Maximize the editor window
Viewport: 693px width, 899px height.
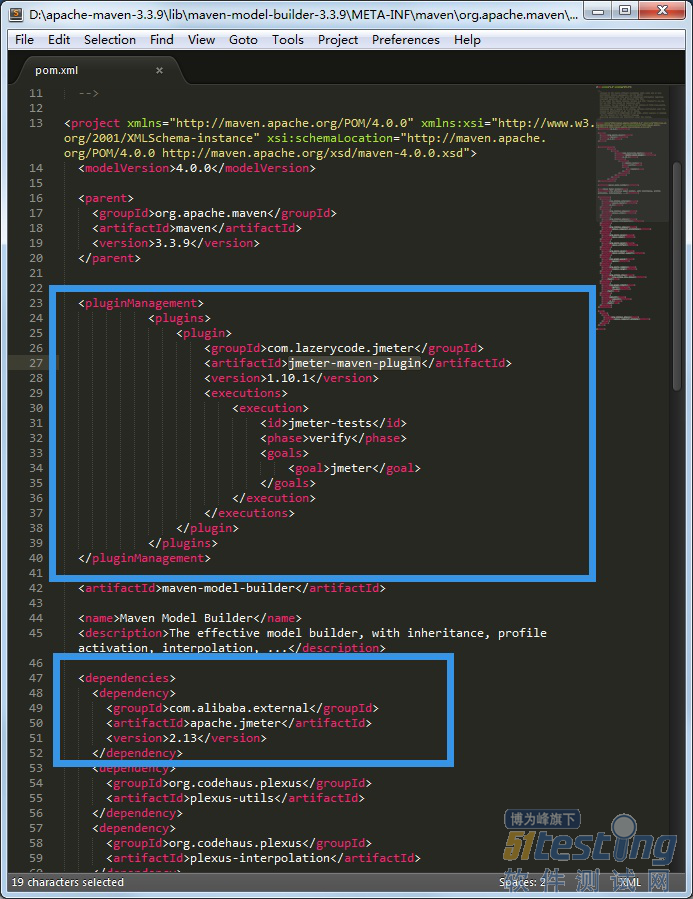coord(625,11)
